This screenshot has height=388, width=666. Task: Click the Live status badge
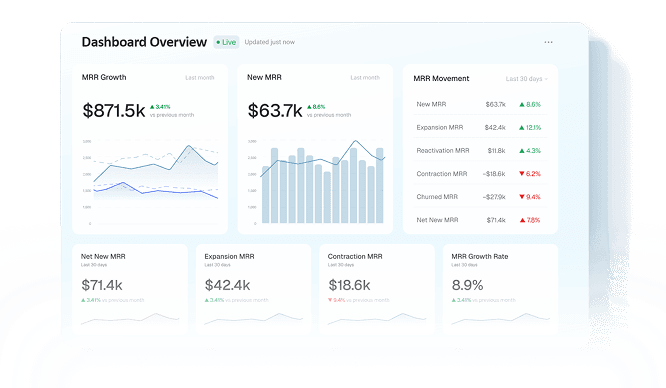tap(226, 42)
